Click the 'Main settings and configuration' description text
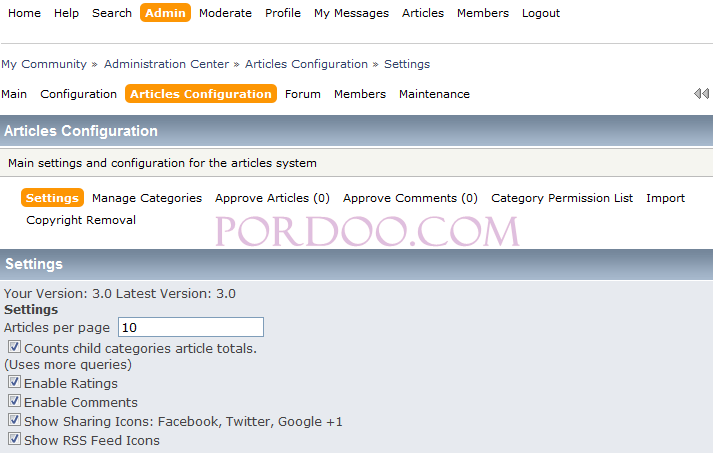The height and width of the screenshot is (453, 713). [162, 163]
